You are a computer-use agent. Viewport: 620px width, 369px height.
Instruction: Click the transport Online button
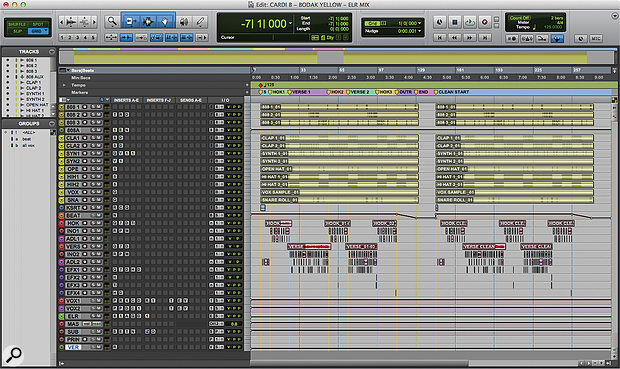point(439,22)
